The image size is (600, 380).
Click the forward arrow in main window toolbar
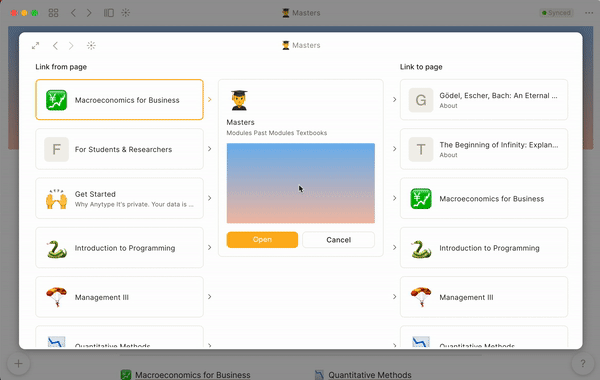click(x=89, y=13)
